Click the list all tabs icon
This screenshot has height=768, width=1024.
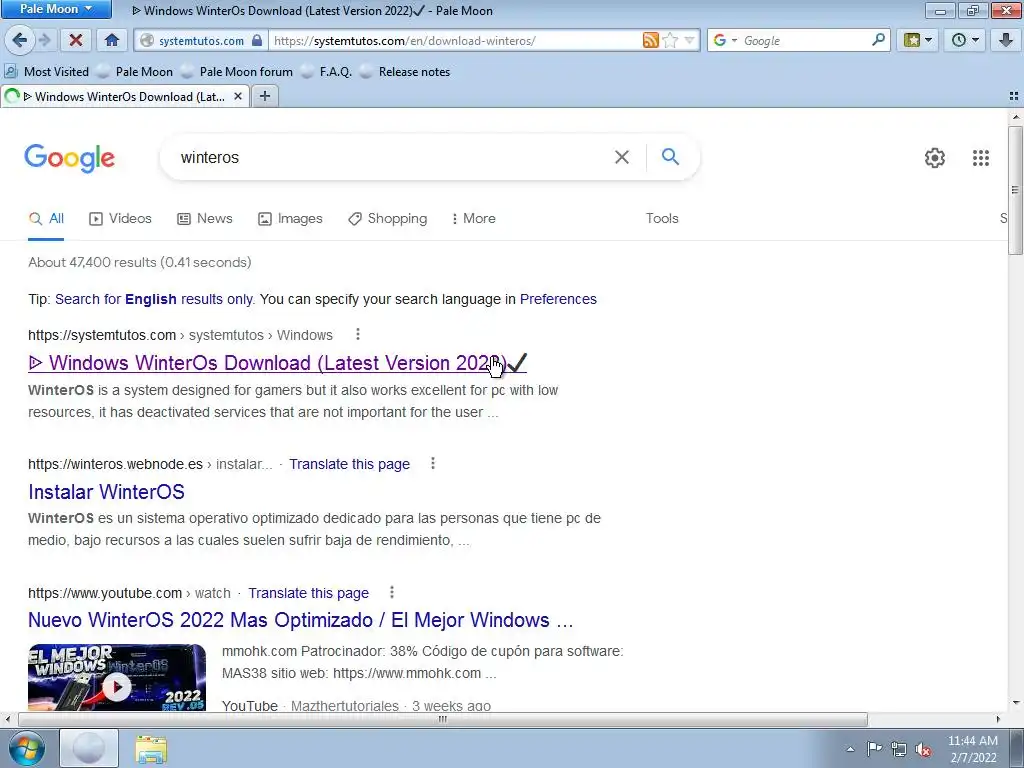click(1014, 97)
